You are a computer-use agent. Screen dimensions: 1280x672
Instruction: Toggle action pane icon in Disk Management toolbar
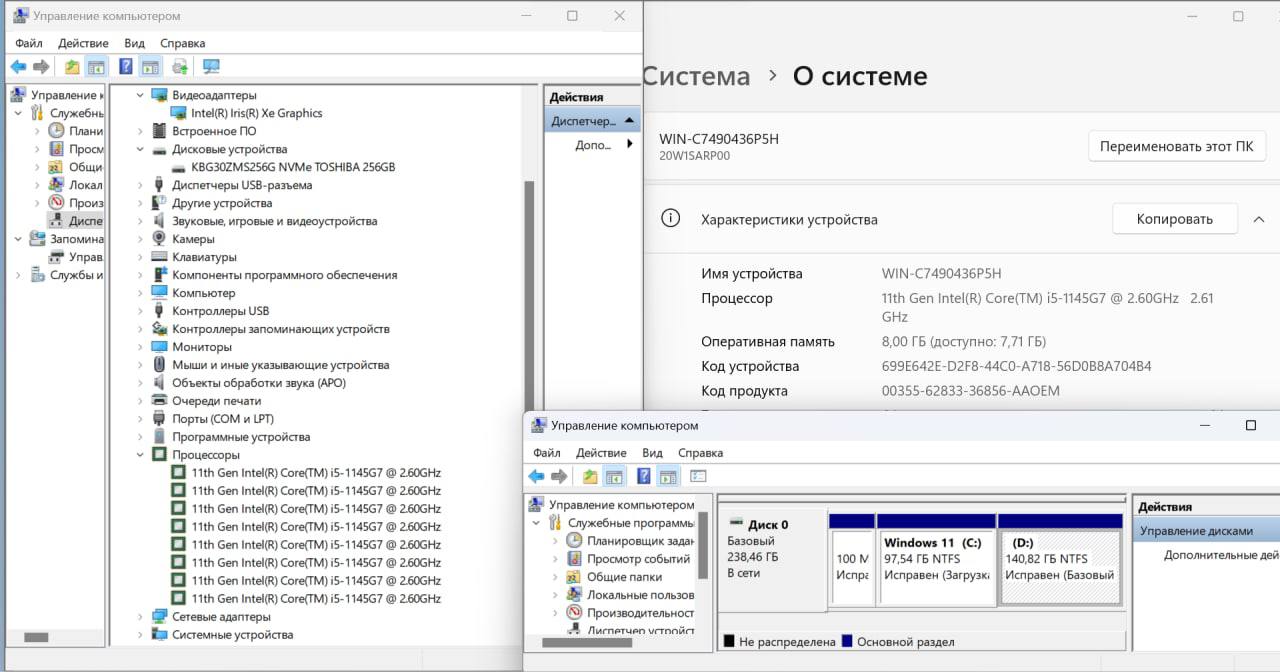click(x=668, y=476)
